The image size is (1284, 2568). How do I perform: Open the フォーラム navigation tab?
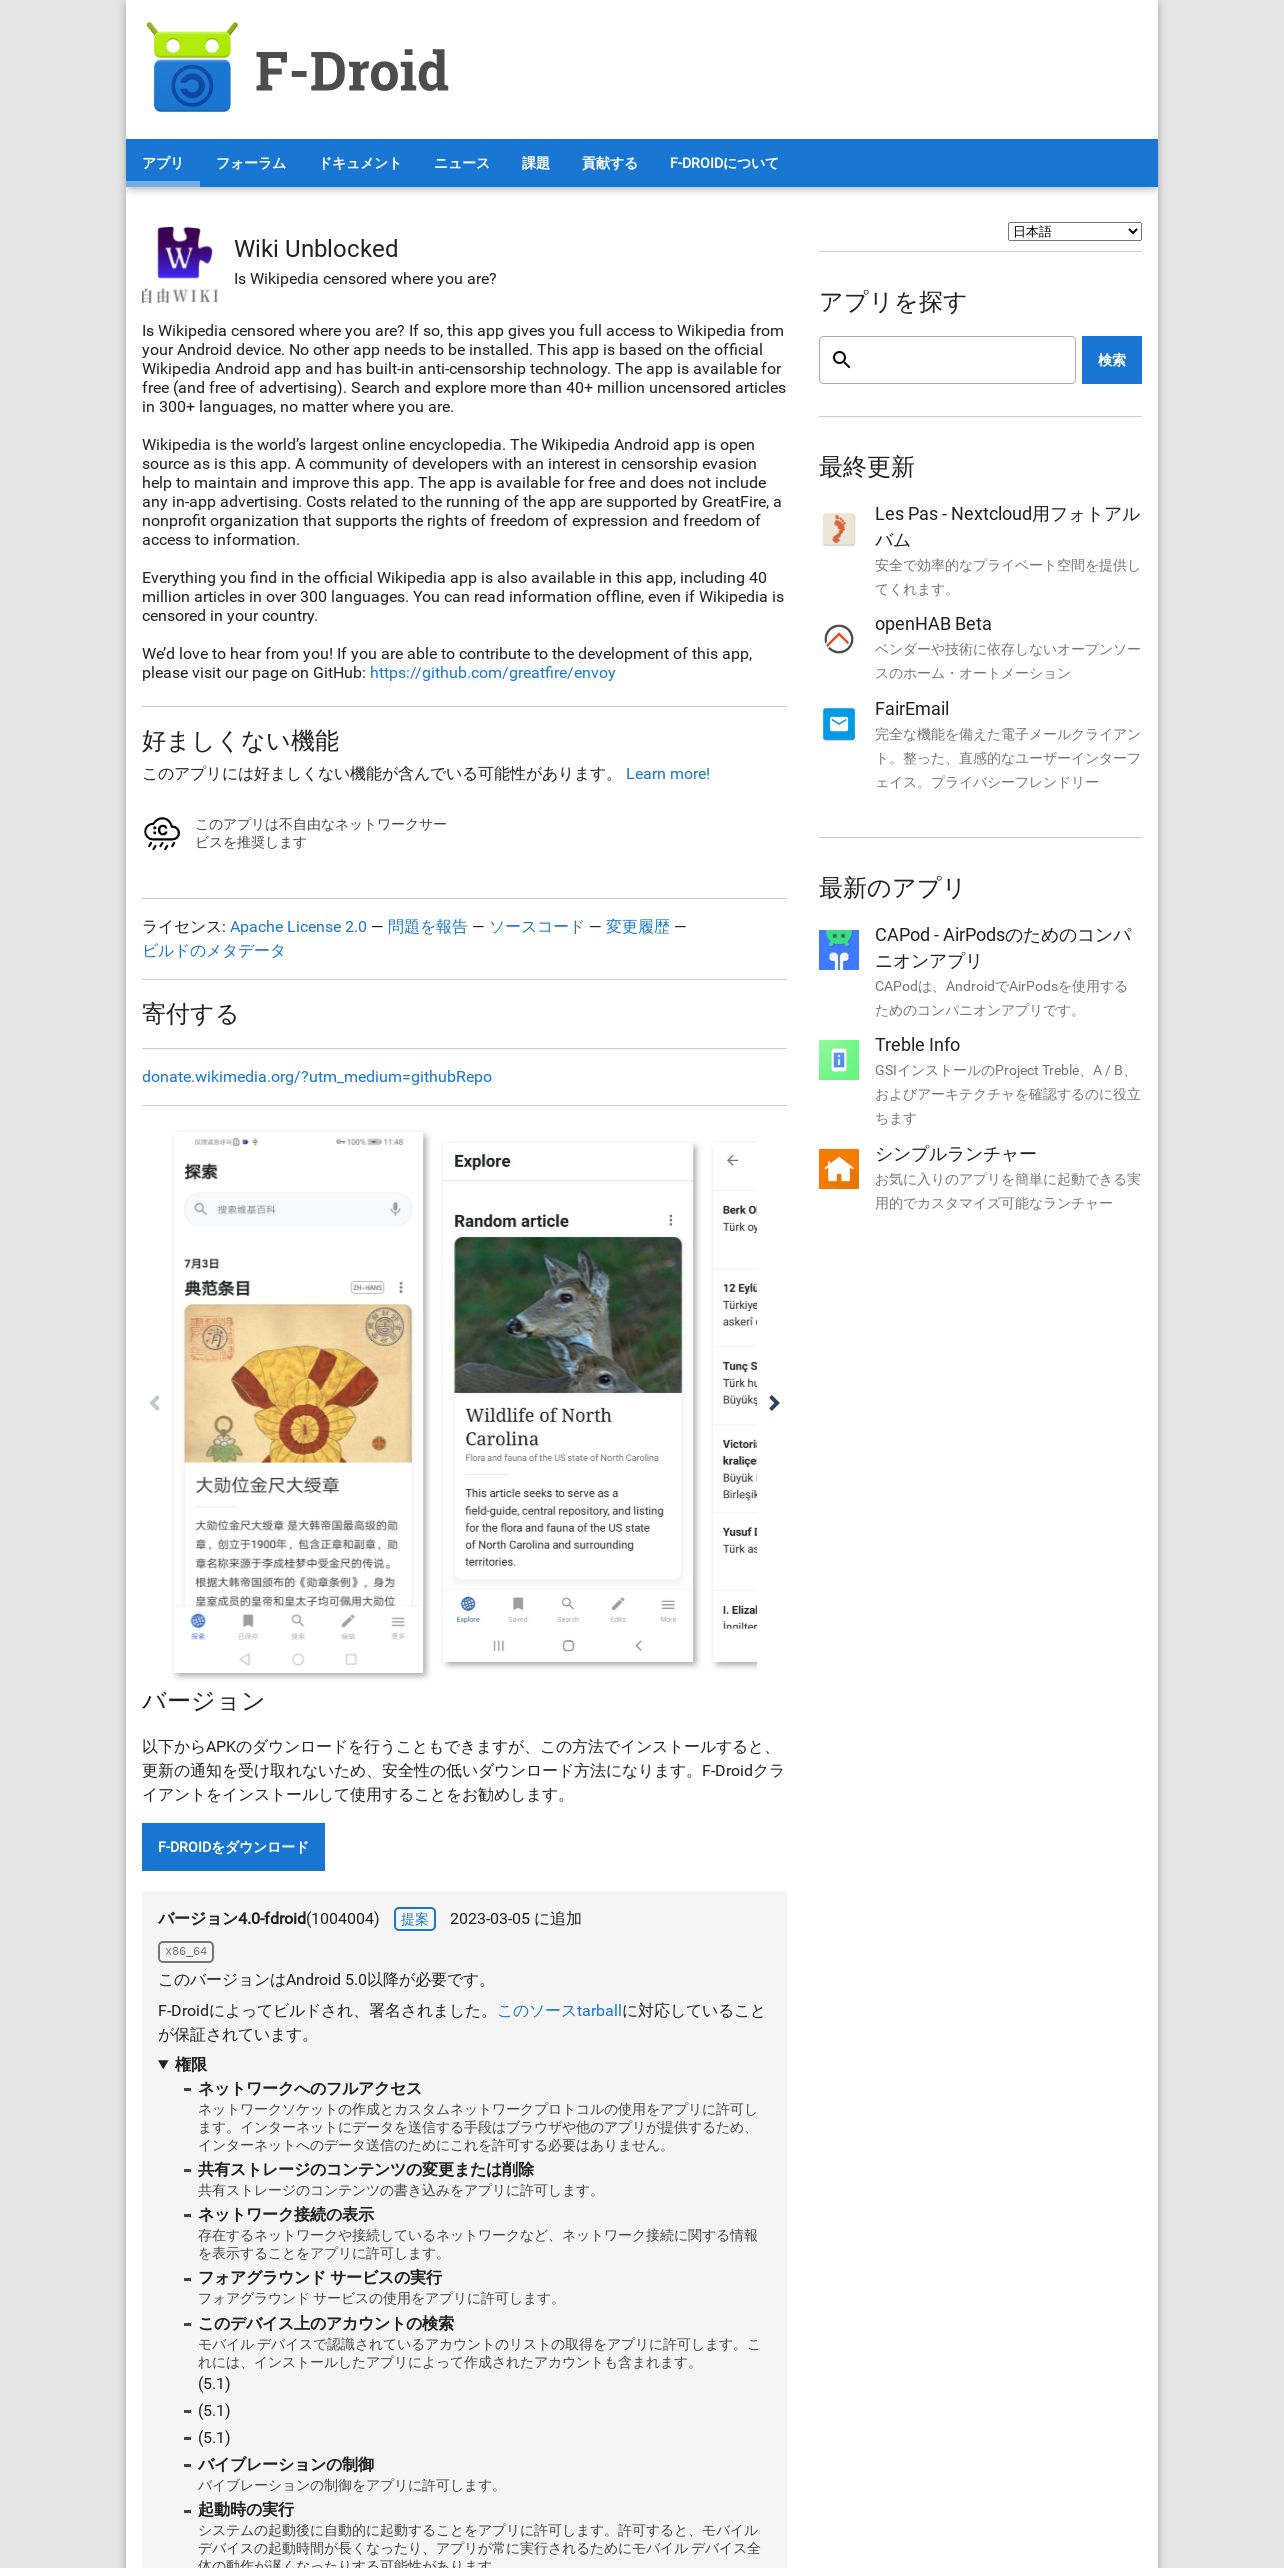(x=251, y=163)
